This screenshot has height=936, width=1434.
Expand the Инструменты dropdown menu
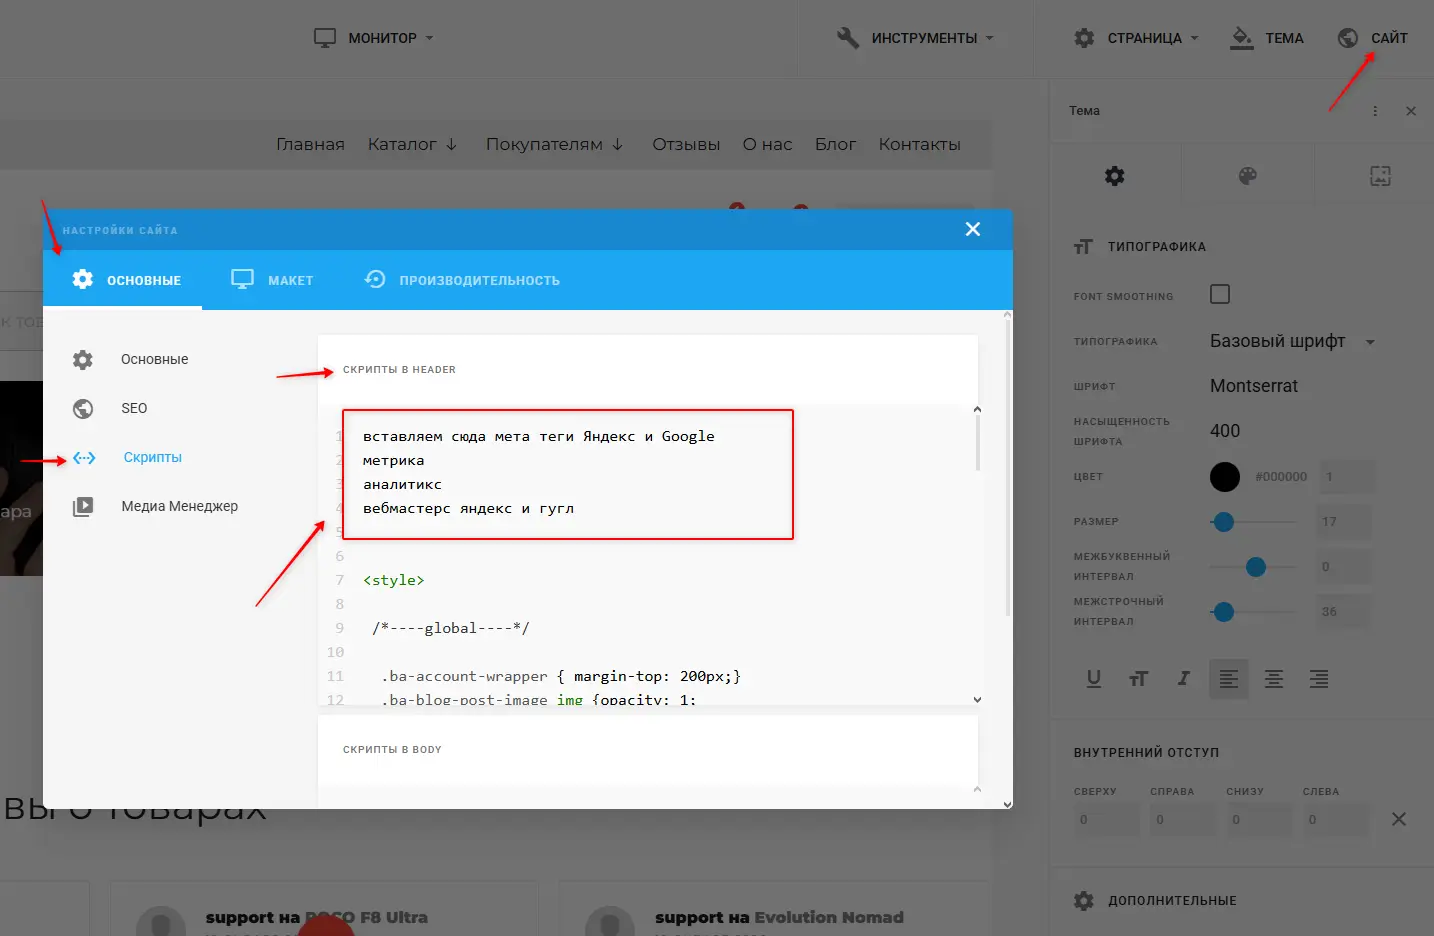915,38
